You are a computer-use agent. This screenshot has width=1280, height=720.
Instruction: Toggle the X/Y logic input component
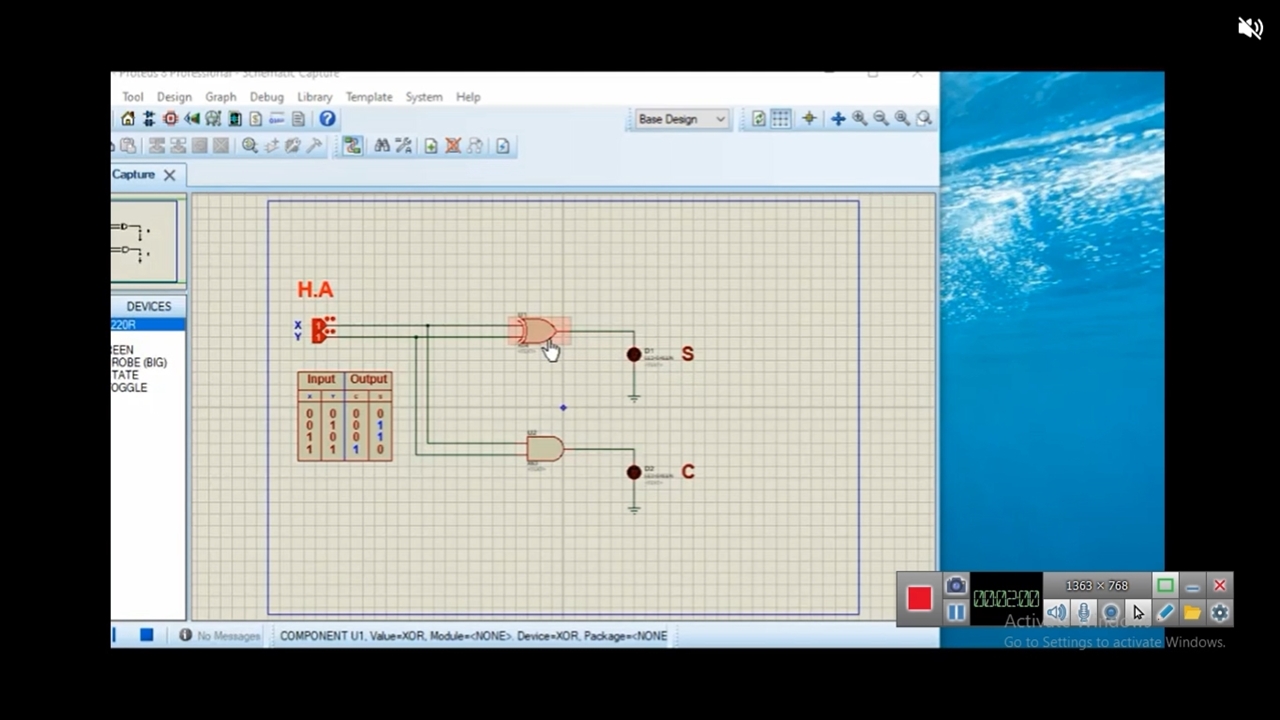[x=321, y=330]
